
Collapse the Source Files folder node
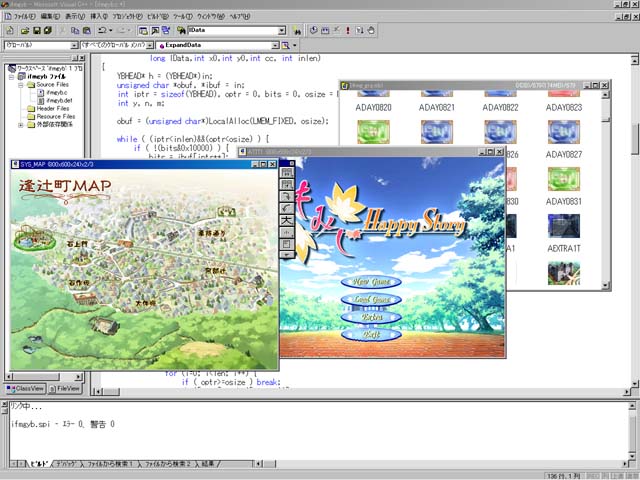click(21, 85)
